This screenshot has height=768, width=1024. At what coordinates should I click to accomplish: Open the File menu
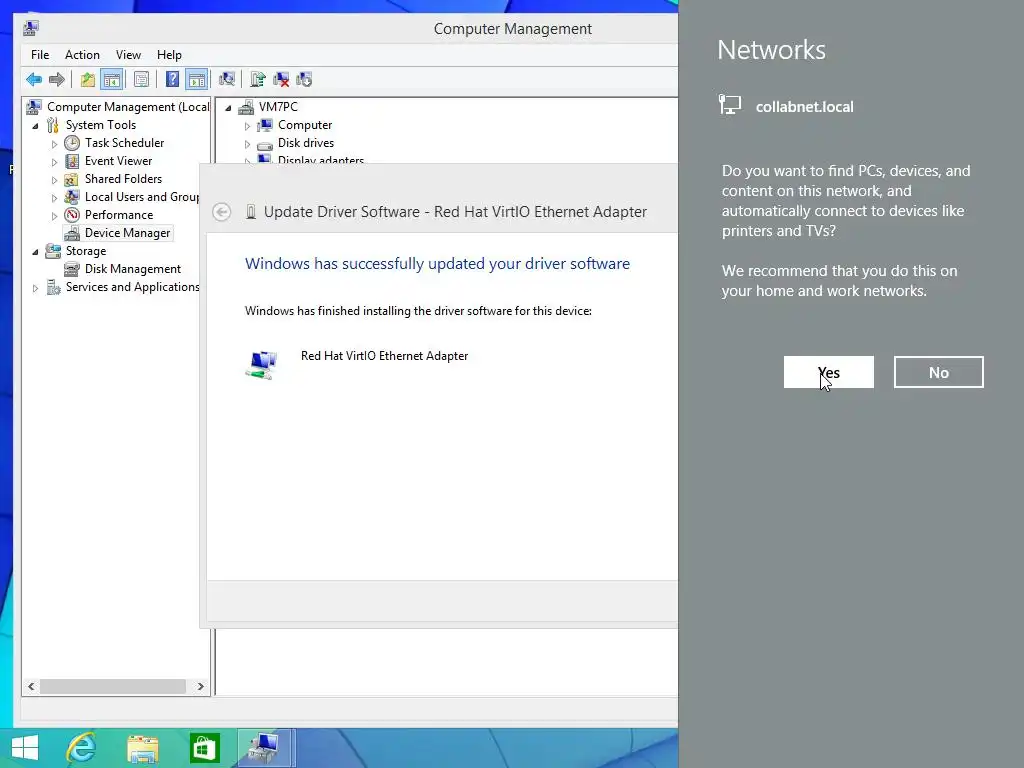pyautogui.click(x=40, y=55)
